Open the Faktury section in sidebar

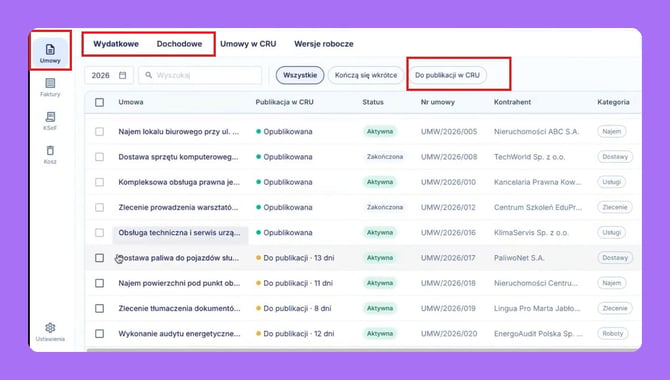point(50,87)
